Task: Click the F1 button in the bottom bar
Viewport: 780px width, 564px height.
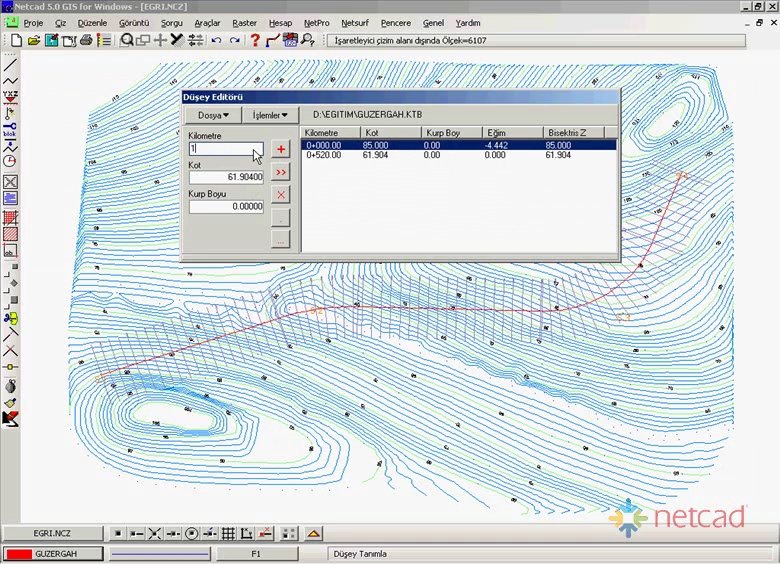Action: [x=256, y=554]
